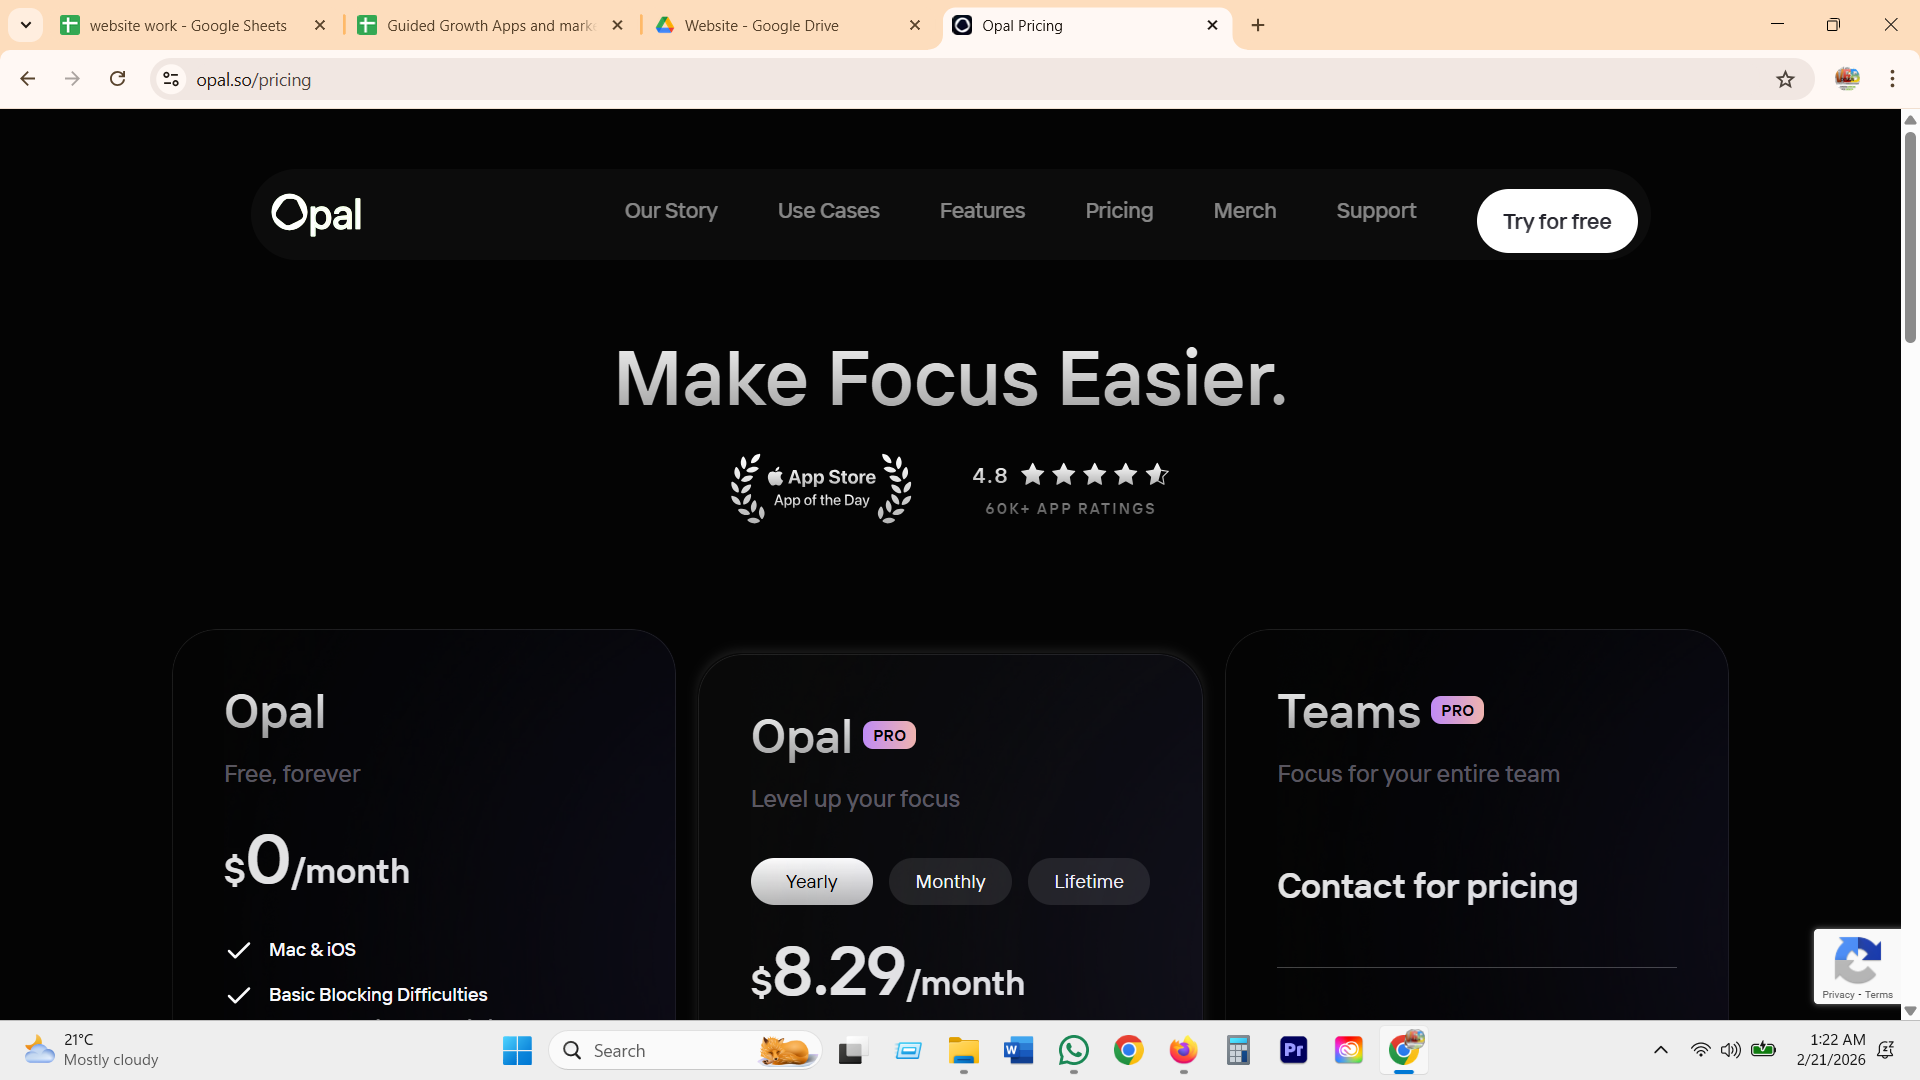Click the page vertical scrollbar thumb
This screenshot has height=1080, width=1920.
point(1910,238)
